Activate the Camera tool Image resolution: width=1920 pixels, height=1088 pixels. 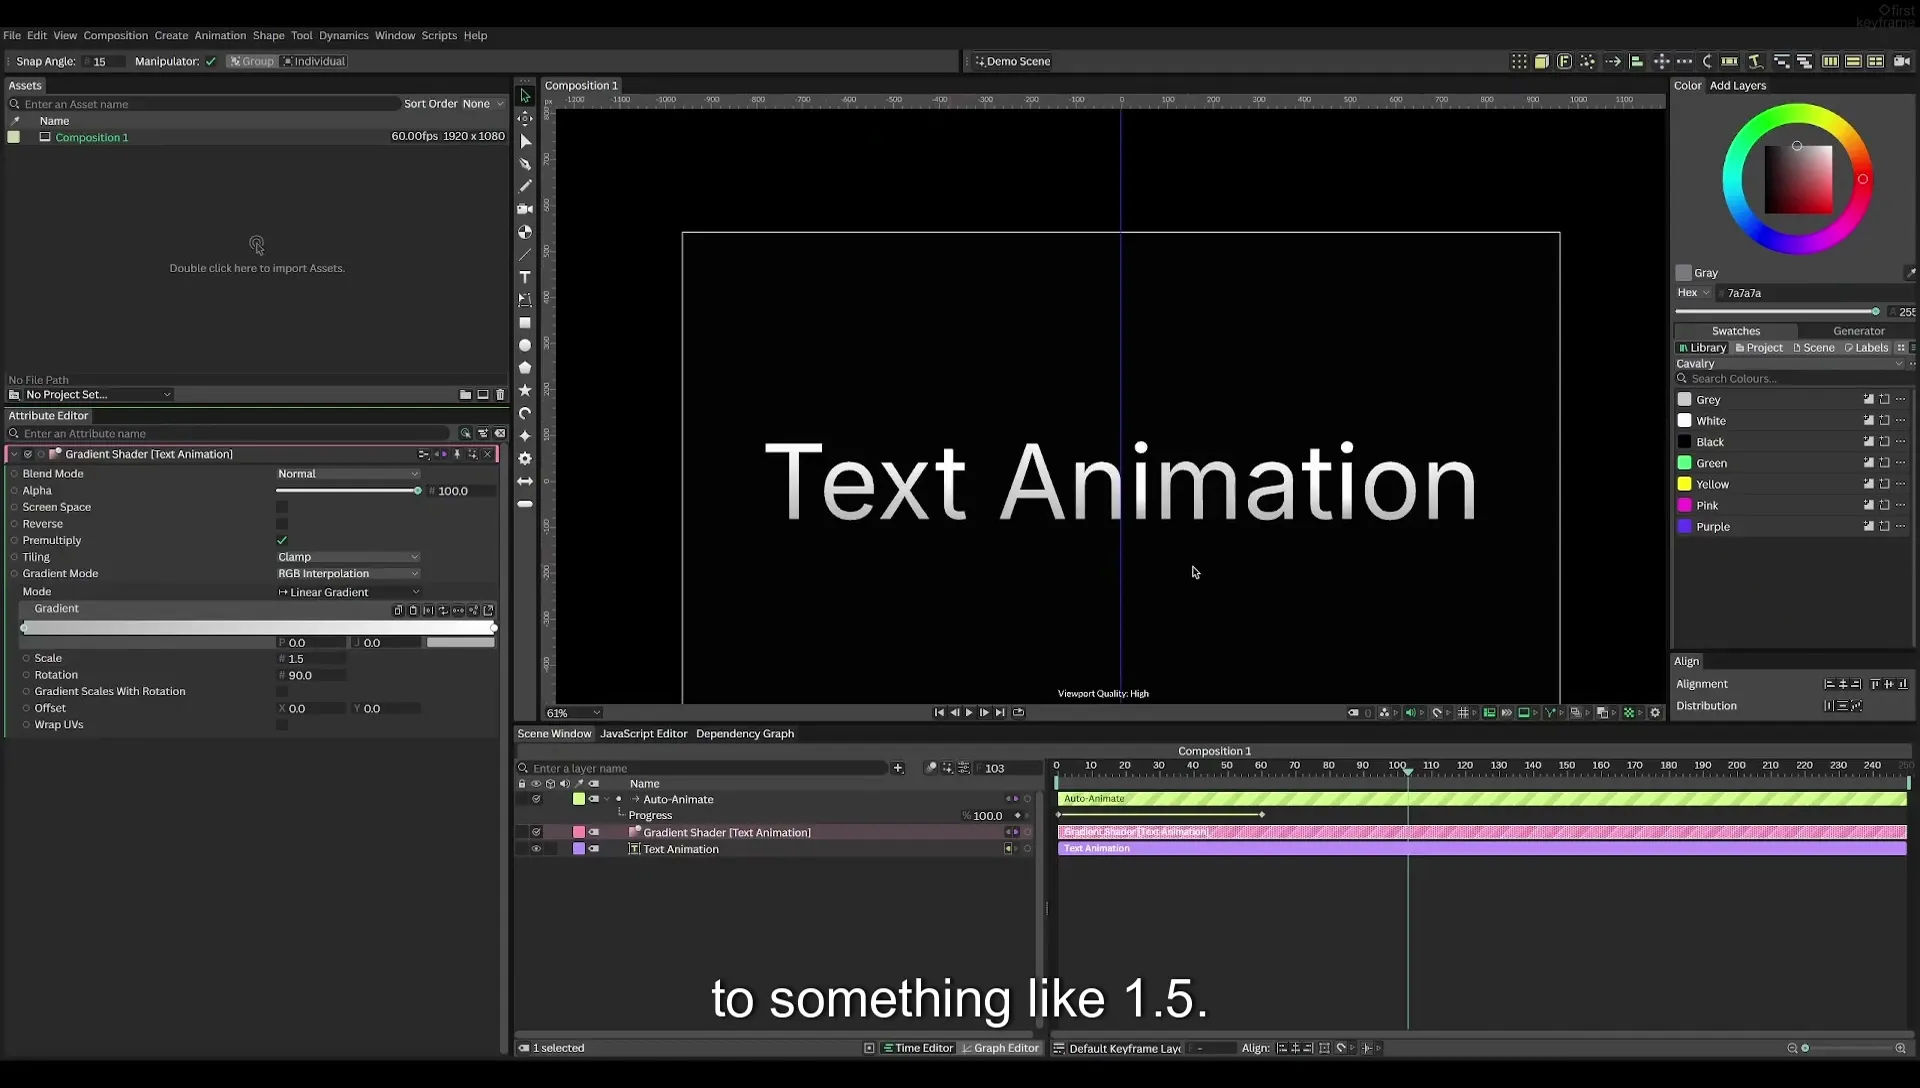point(525,209)
